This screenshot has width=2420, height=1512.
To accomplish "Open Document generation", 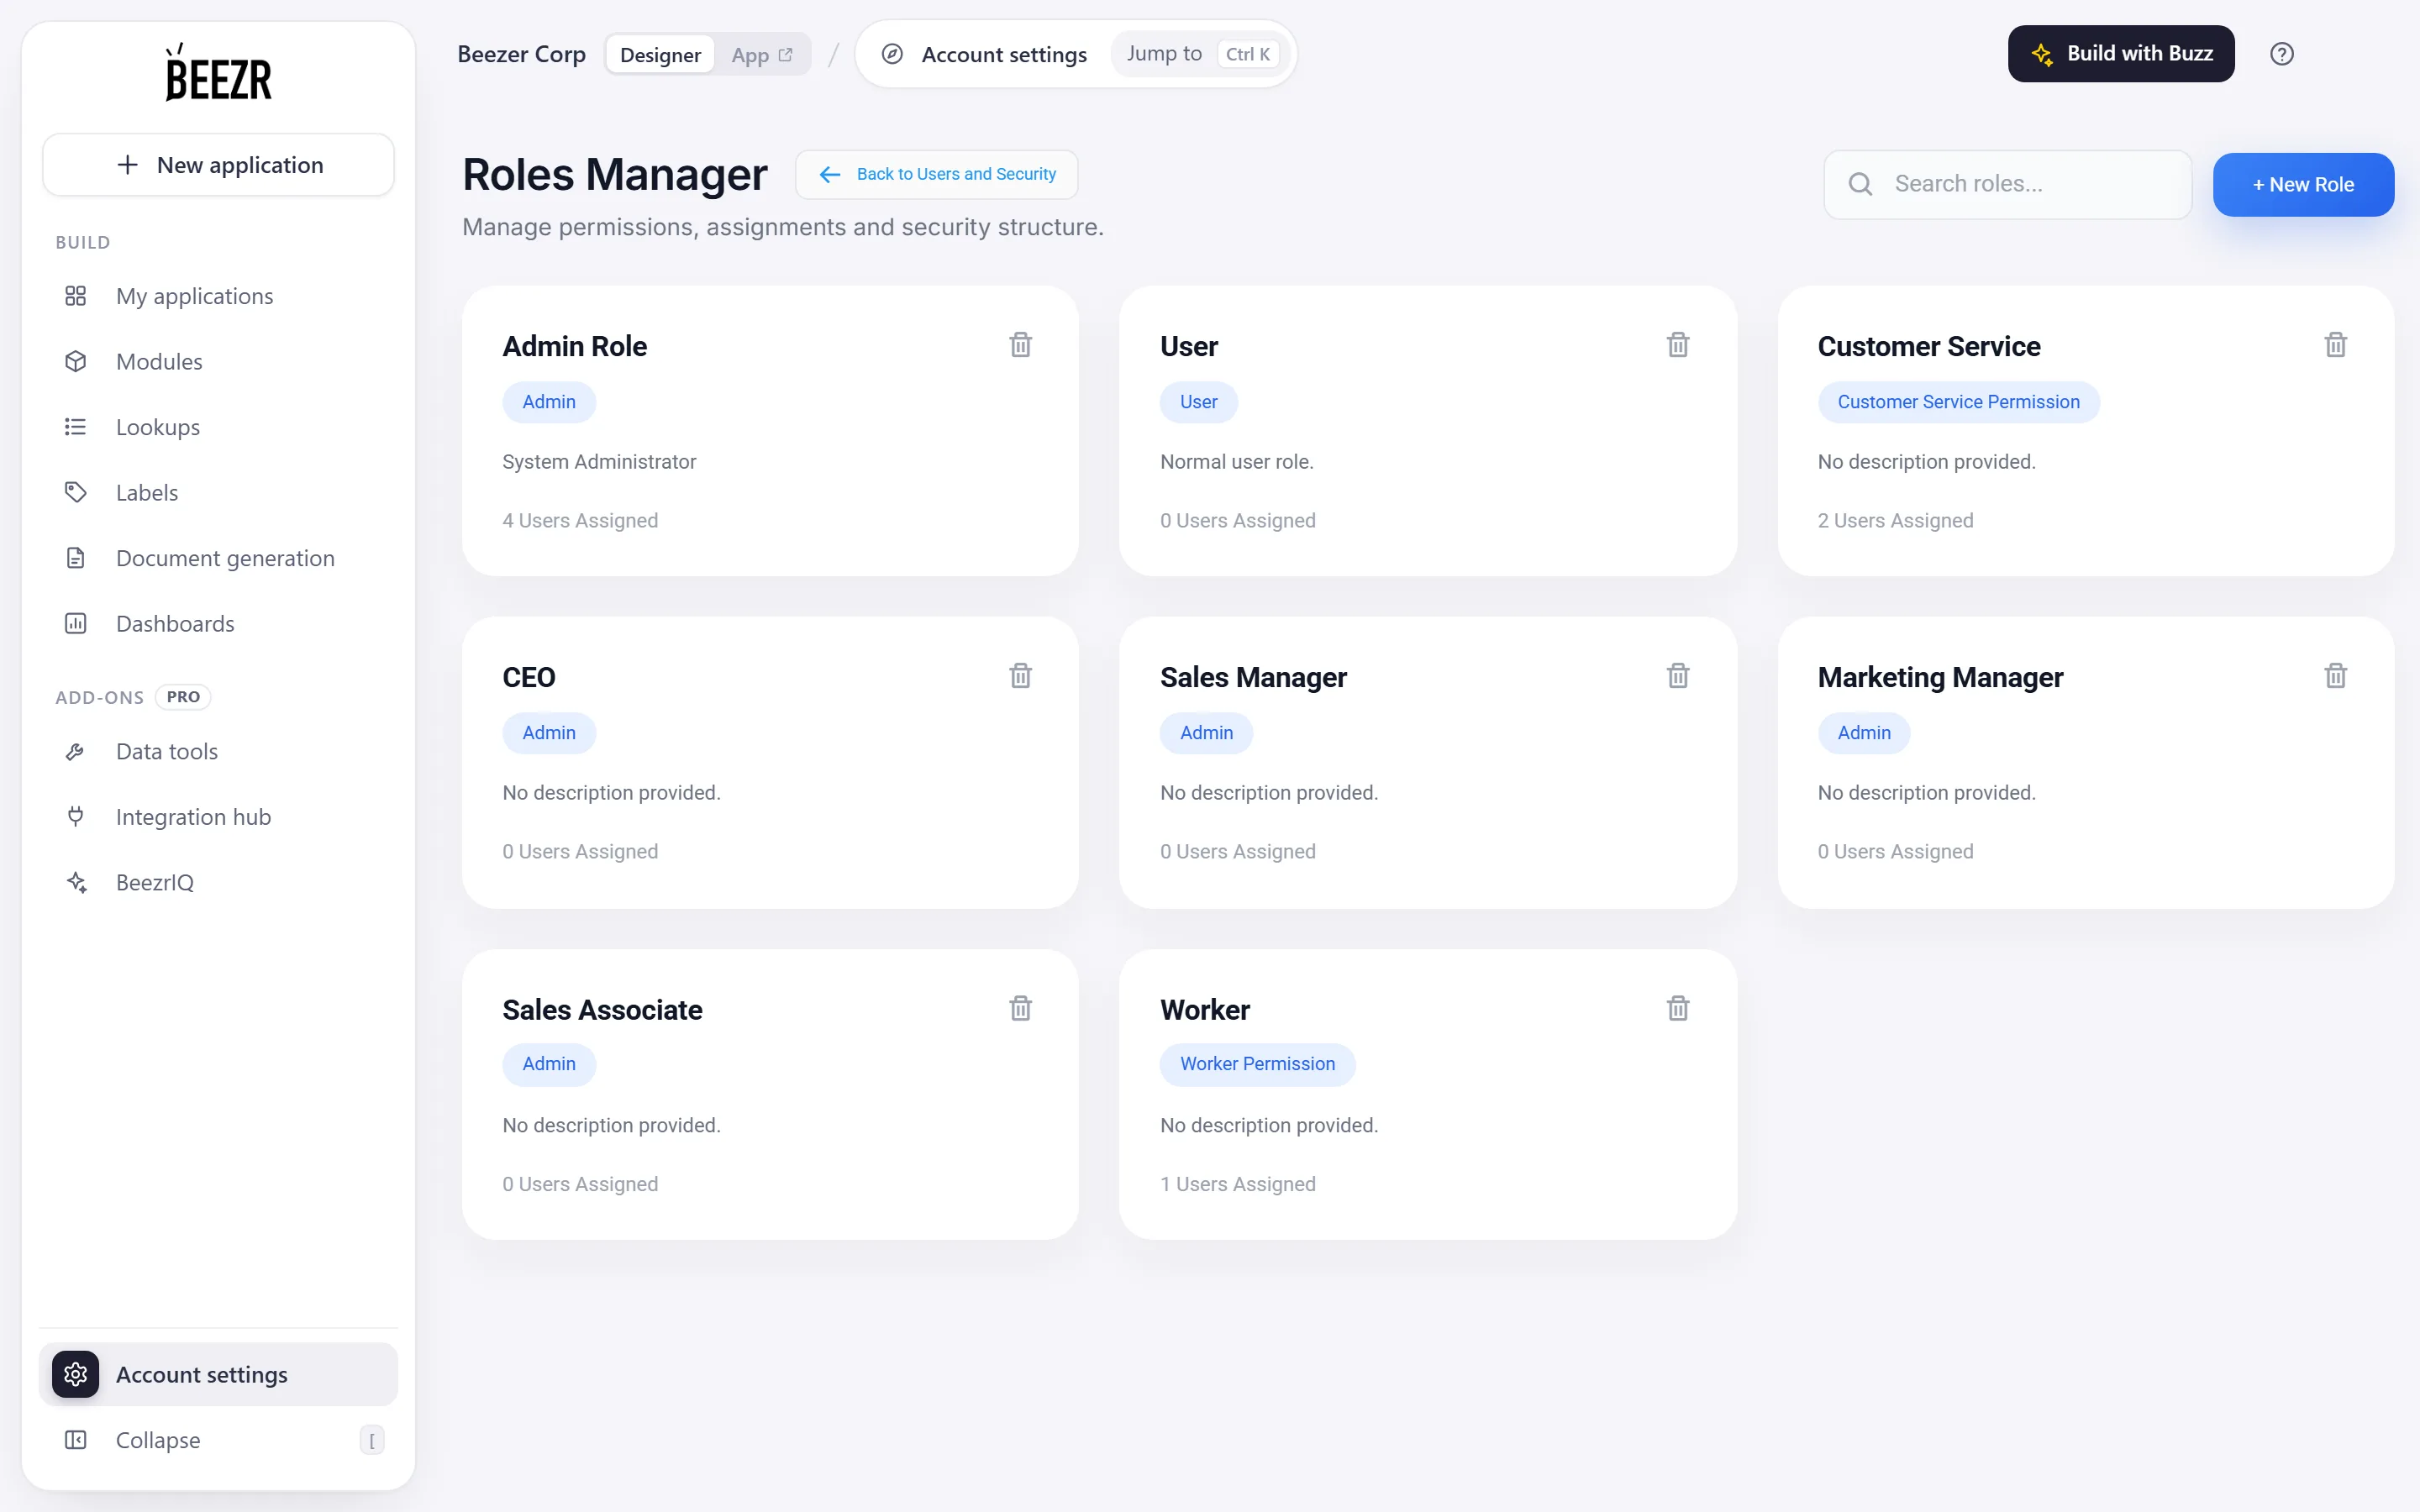I will pyautogui.click(x=218, y=558).
